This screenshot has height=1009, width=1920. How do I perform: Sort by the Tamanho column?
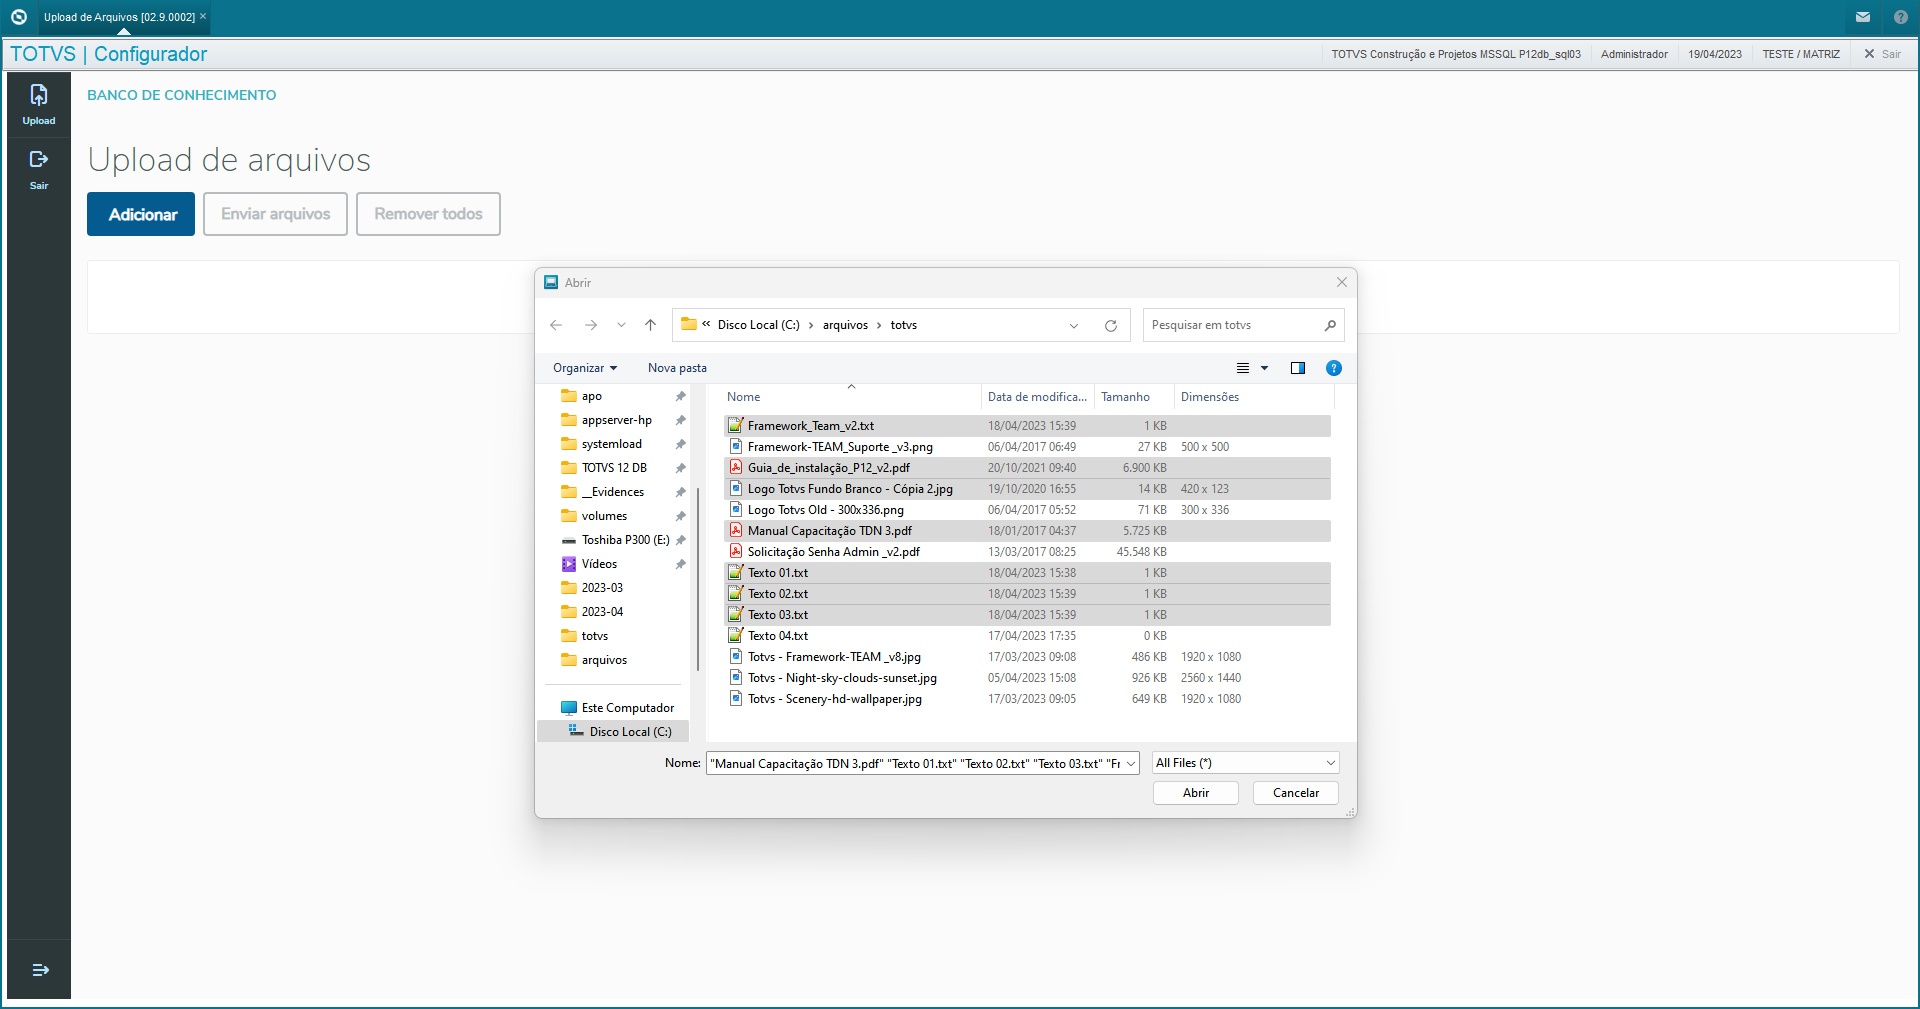tap(1134, 397)
